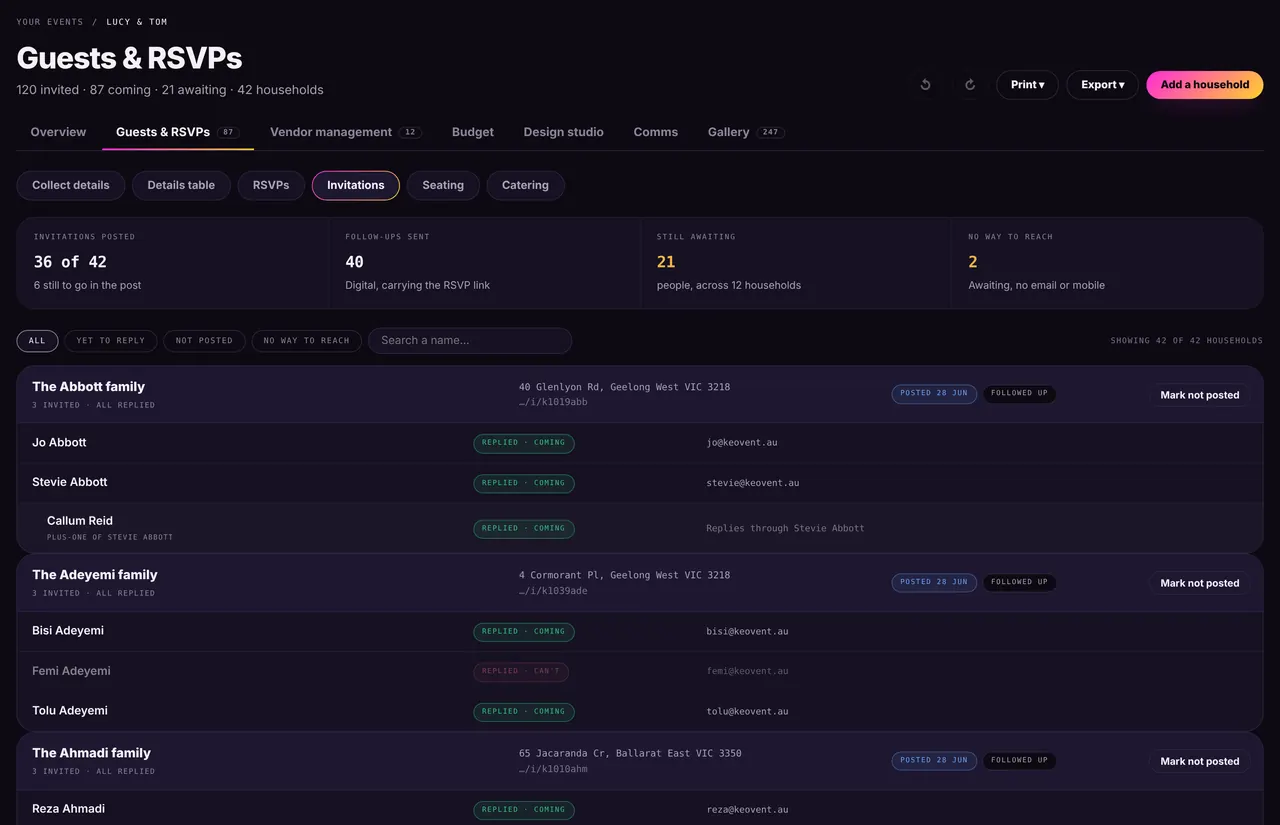Open the Export dropdown
This screenshot has width=1280, height=825.
coord(1102,85)
